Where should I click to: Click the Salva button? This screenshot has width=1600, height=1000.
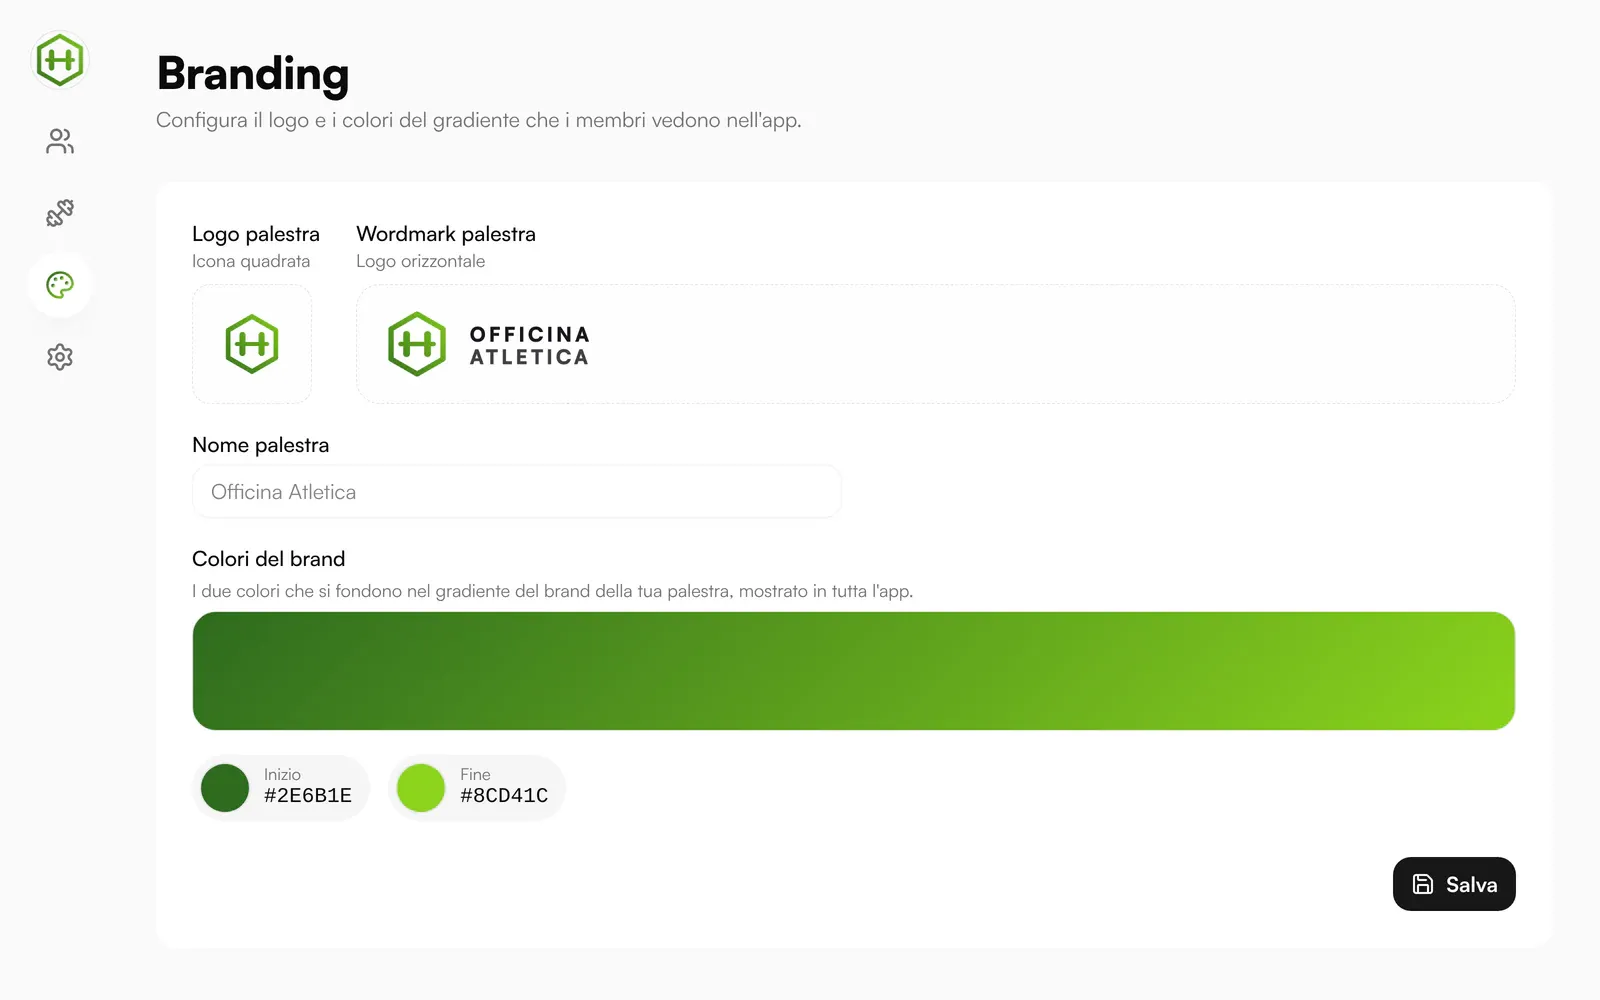point(1454,884)
